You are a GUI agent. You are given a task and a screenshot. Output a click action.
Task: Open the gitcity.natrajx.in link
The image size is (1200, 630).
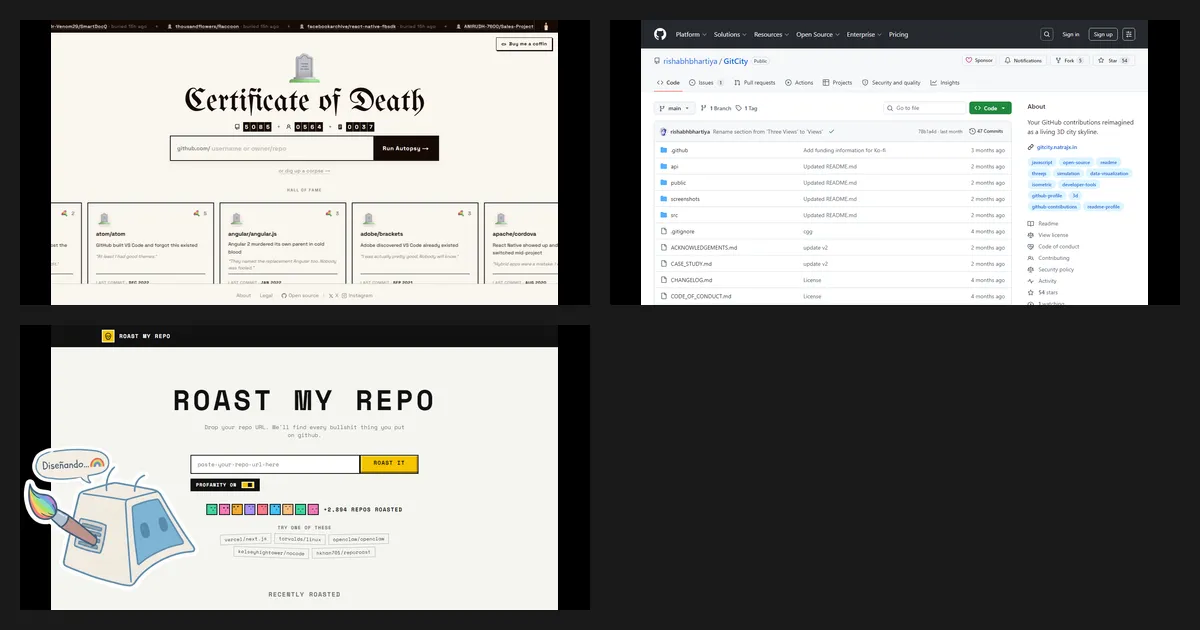pyautogui.click(x=1056, y=146)
